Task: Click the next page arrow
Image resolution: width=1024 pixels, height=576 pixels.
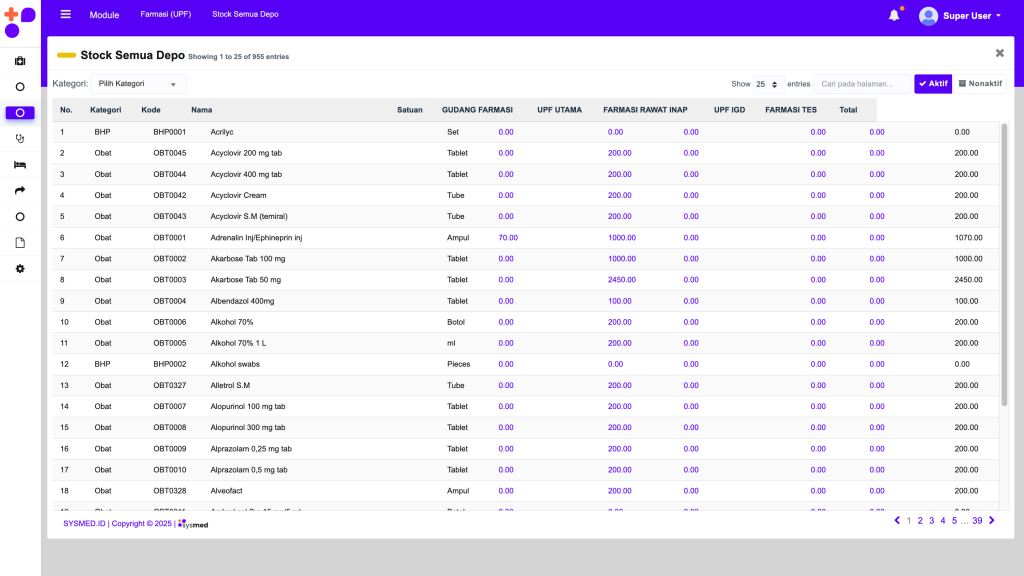Action: click(991, 521)
